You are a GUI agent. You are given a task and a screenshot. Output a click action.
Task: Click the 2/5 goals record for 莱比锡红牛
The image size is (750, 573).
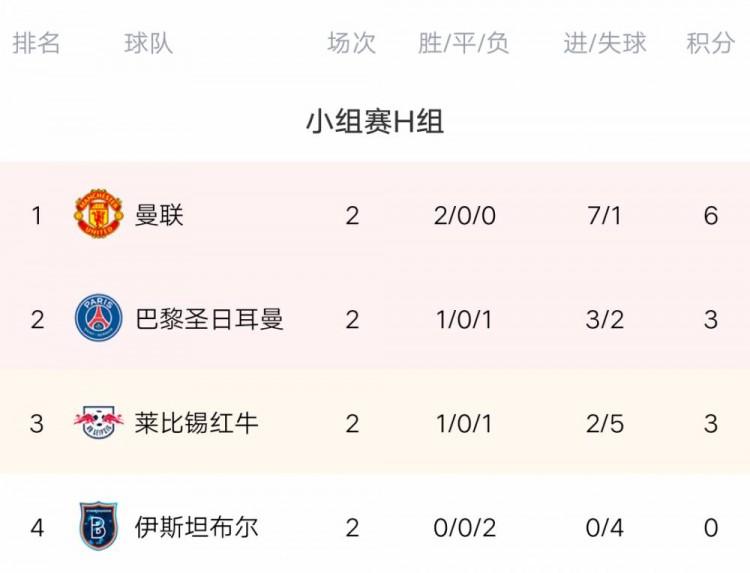[x=605, y=423]
